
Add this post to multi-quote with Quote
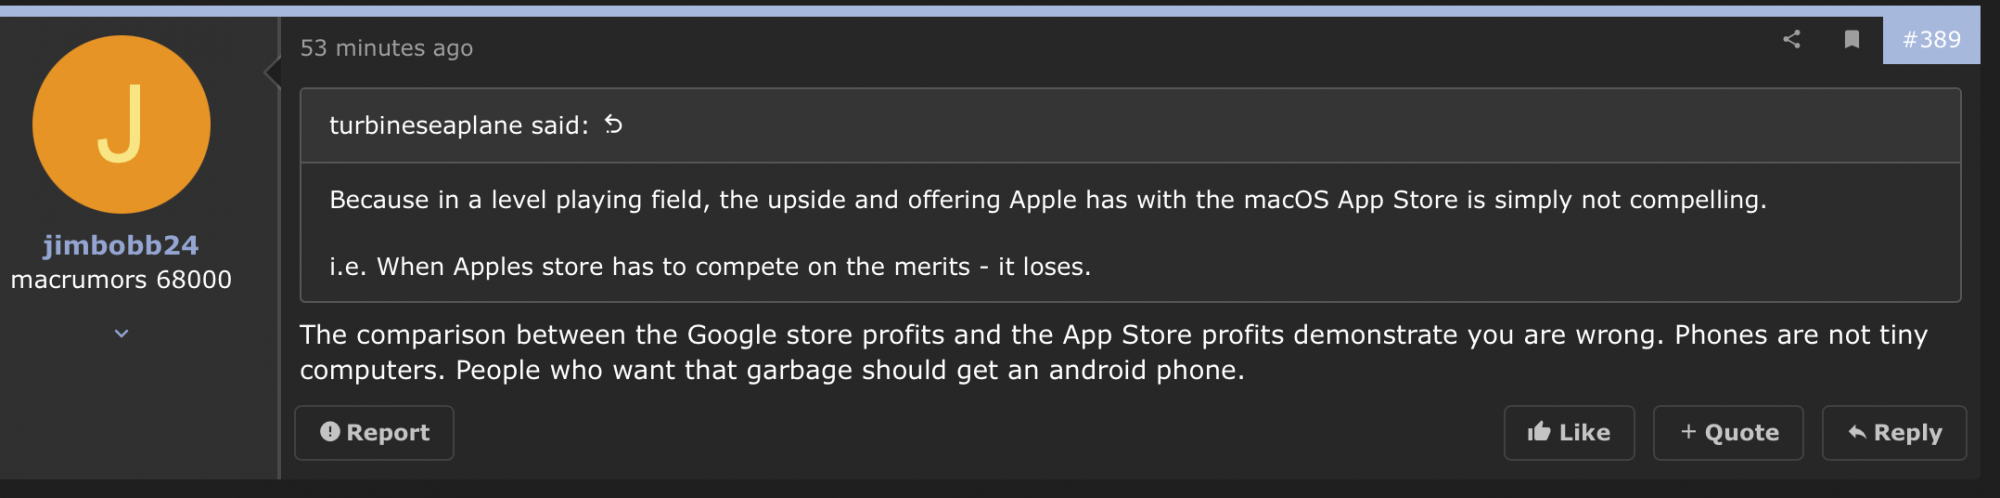1728,433
